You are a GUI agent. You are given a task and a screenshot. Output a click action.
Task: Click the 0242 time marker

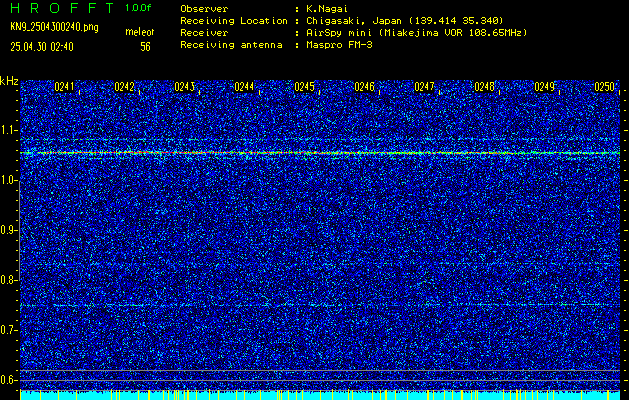pos(124,87)
